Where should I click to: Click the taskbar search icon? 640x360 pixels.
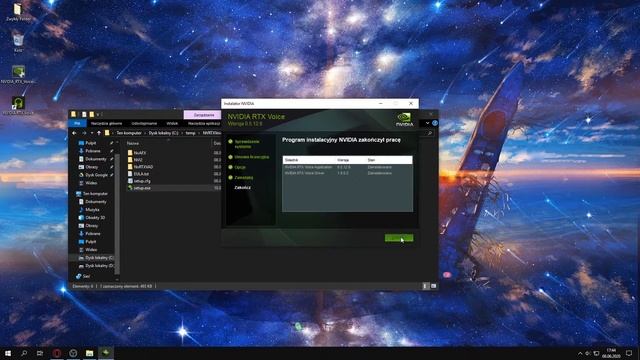pos(24,353)
